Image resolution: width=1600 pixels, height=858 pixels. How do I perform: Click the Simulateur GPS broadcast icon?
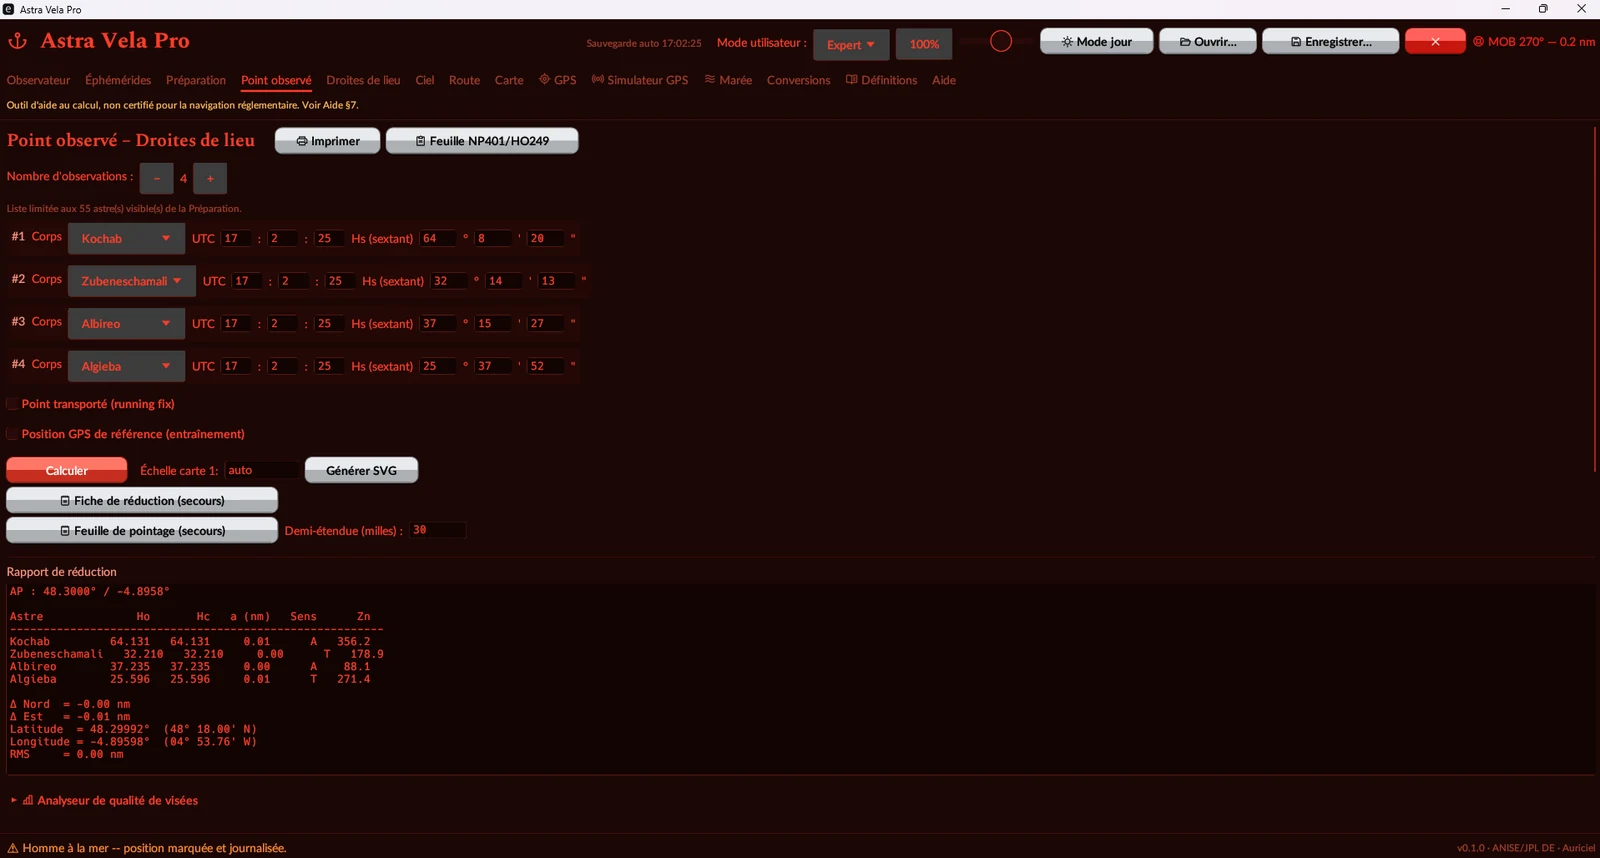point(598,79)
